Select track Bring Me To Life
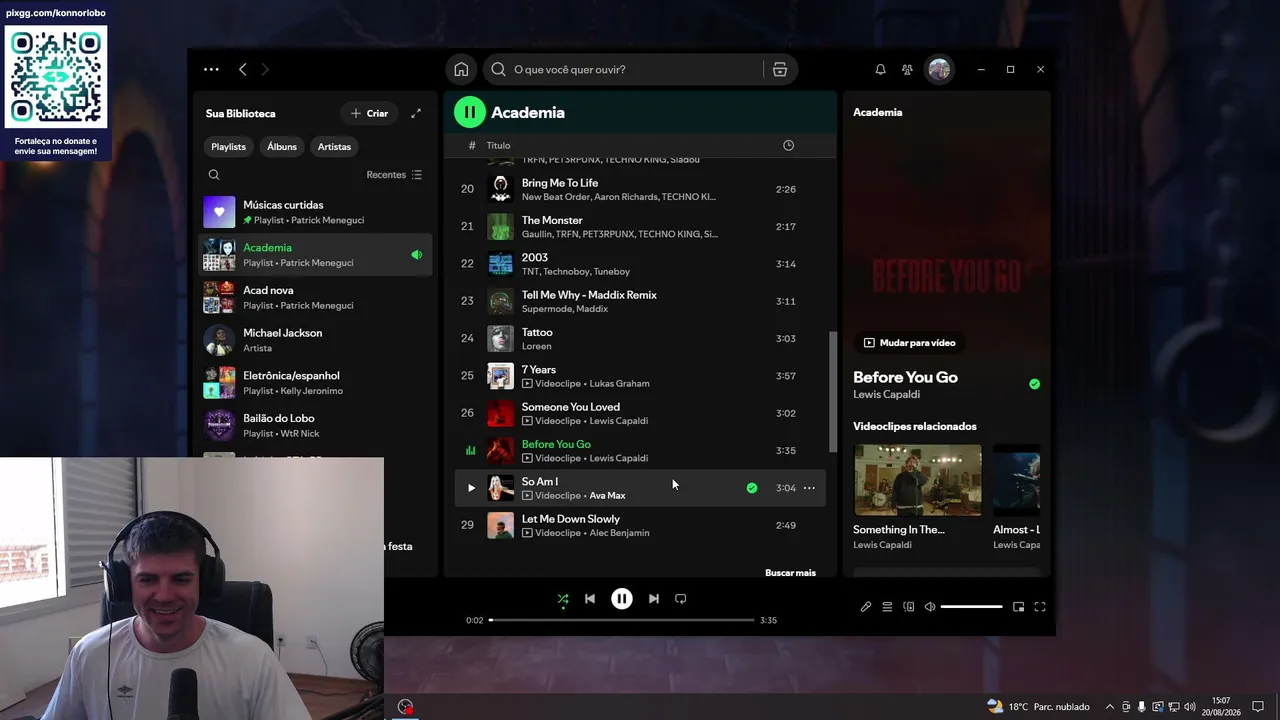 640,189
